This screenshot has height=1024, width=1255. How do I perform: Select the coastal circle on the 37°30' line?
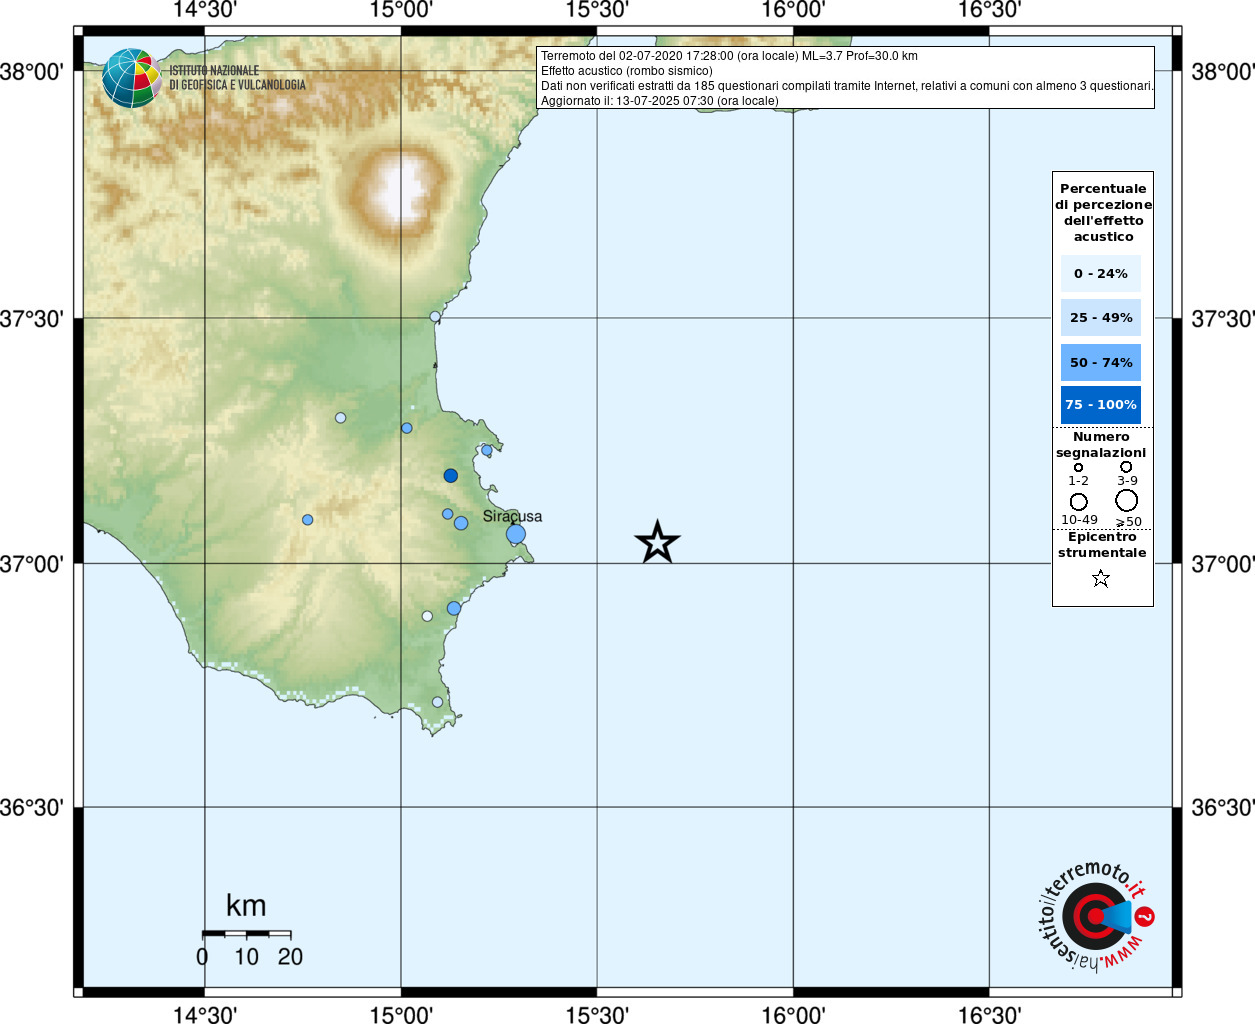[435, 317]
